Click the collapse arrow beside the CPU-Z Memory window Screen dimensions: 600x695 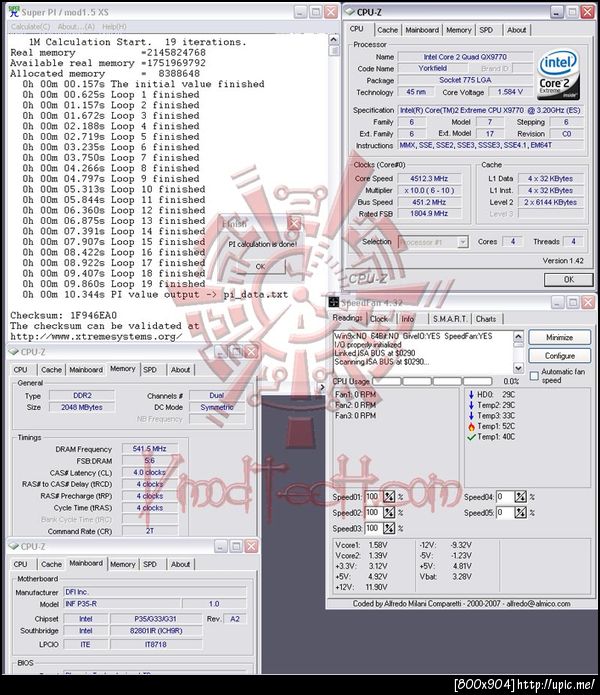click(x=322, y=387)
